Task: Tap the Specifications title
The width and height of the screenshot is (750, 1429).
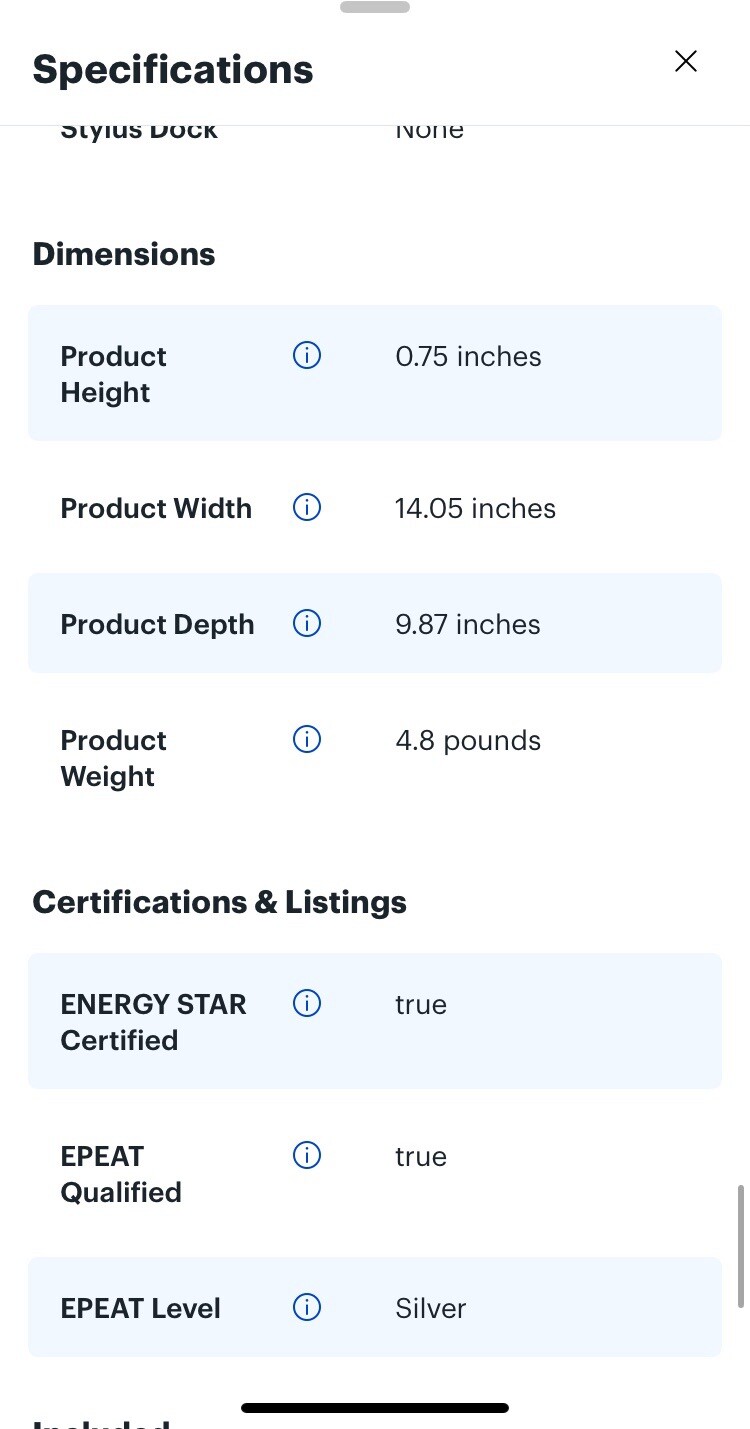Action: (173, 70)
